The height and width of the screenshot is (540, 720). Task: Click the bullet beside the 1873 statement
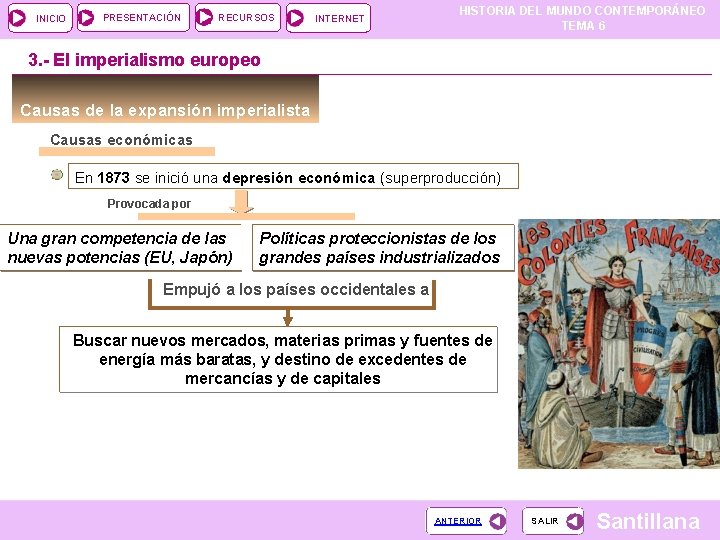click(57, 174)
